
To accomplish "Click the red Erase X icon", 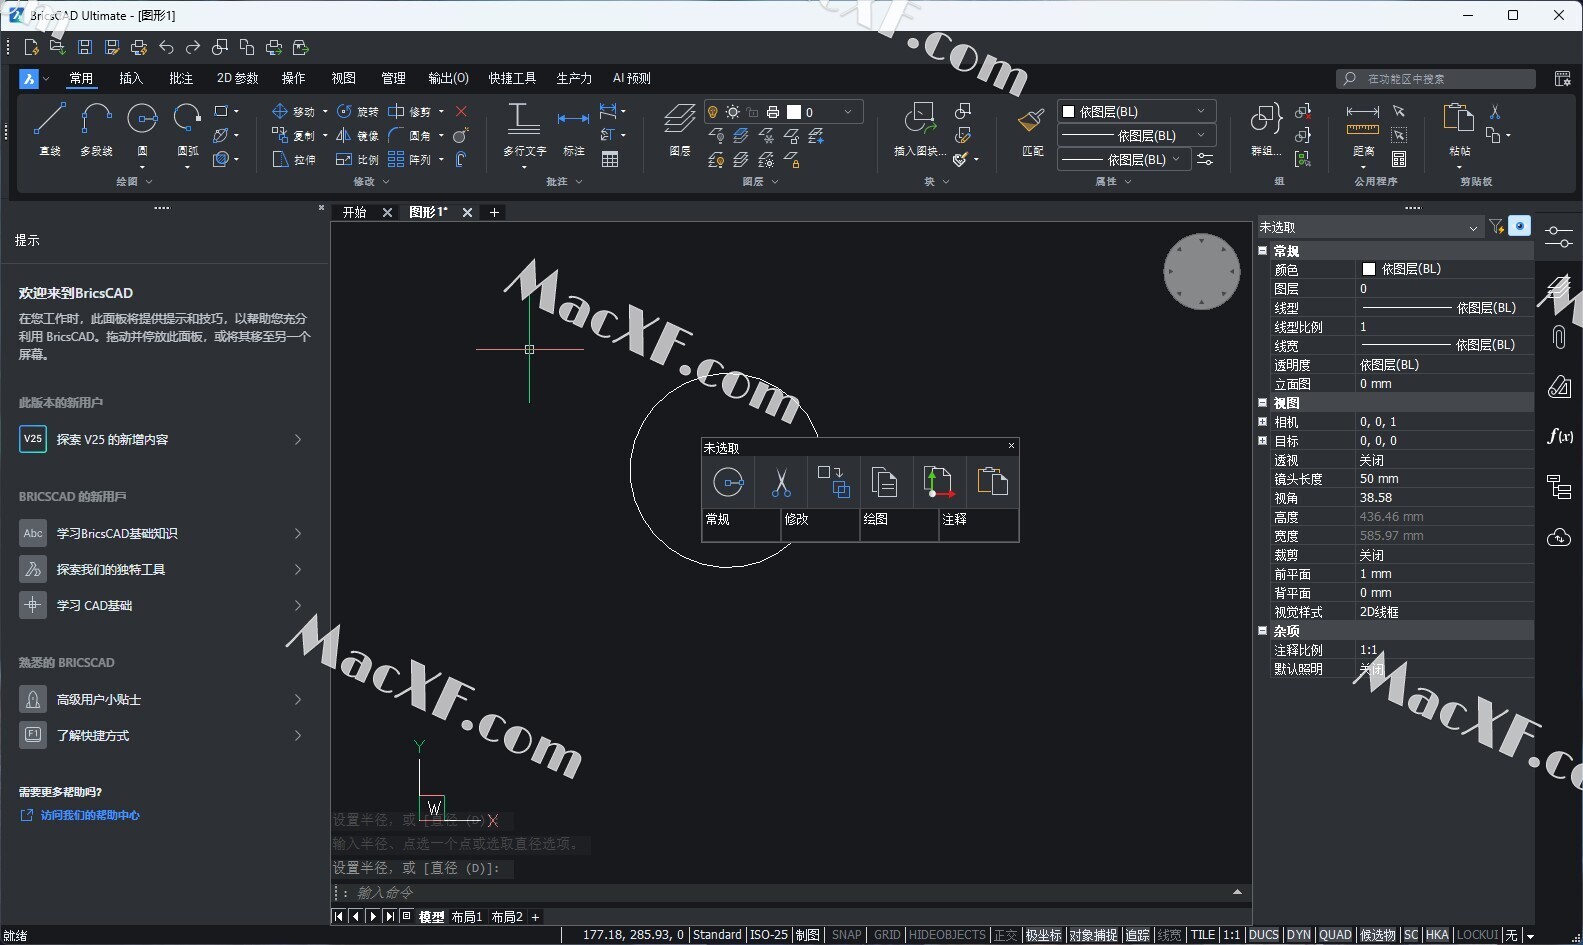I will (x=461, y=112).
